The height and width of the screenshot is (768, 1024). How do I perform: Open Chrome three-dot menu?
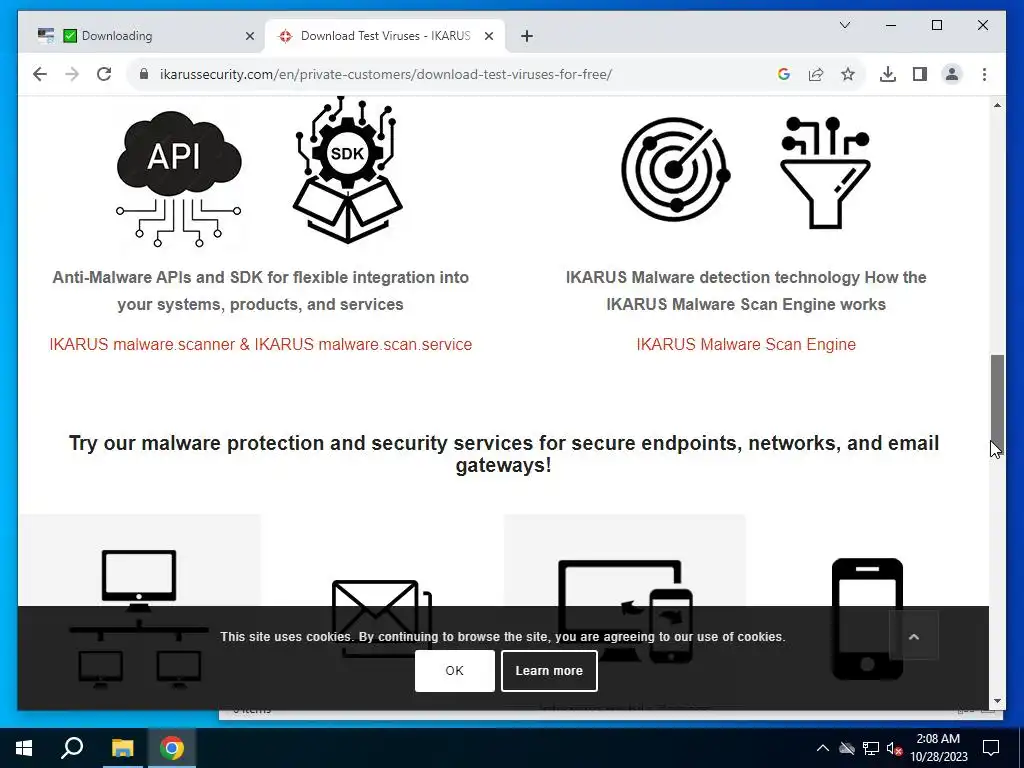pyautogui.click(x=984, y=74)
